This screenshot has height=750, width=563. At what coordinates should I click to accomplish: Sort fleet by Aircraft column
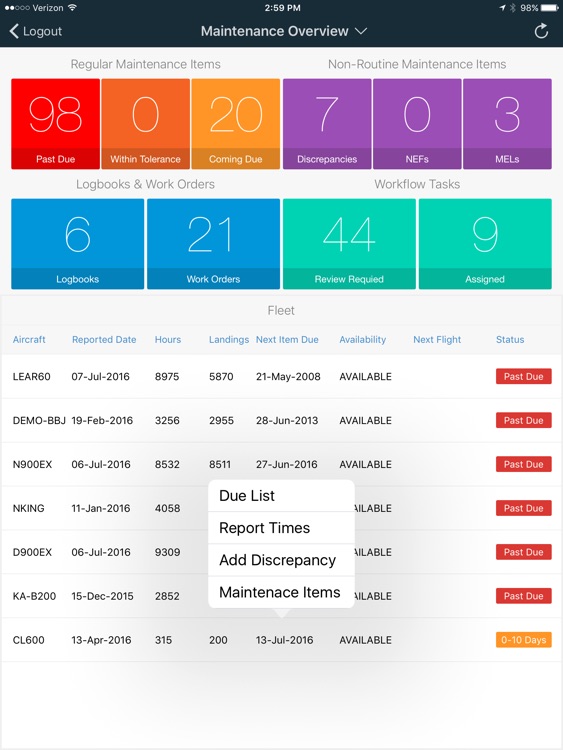tap(29, 340)
